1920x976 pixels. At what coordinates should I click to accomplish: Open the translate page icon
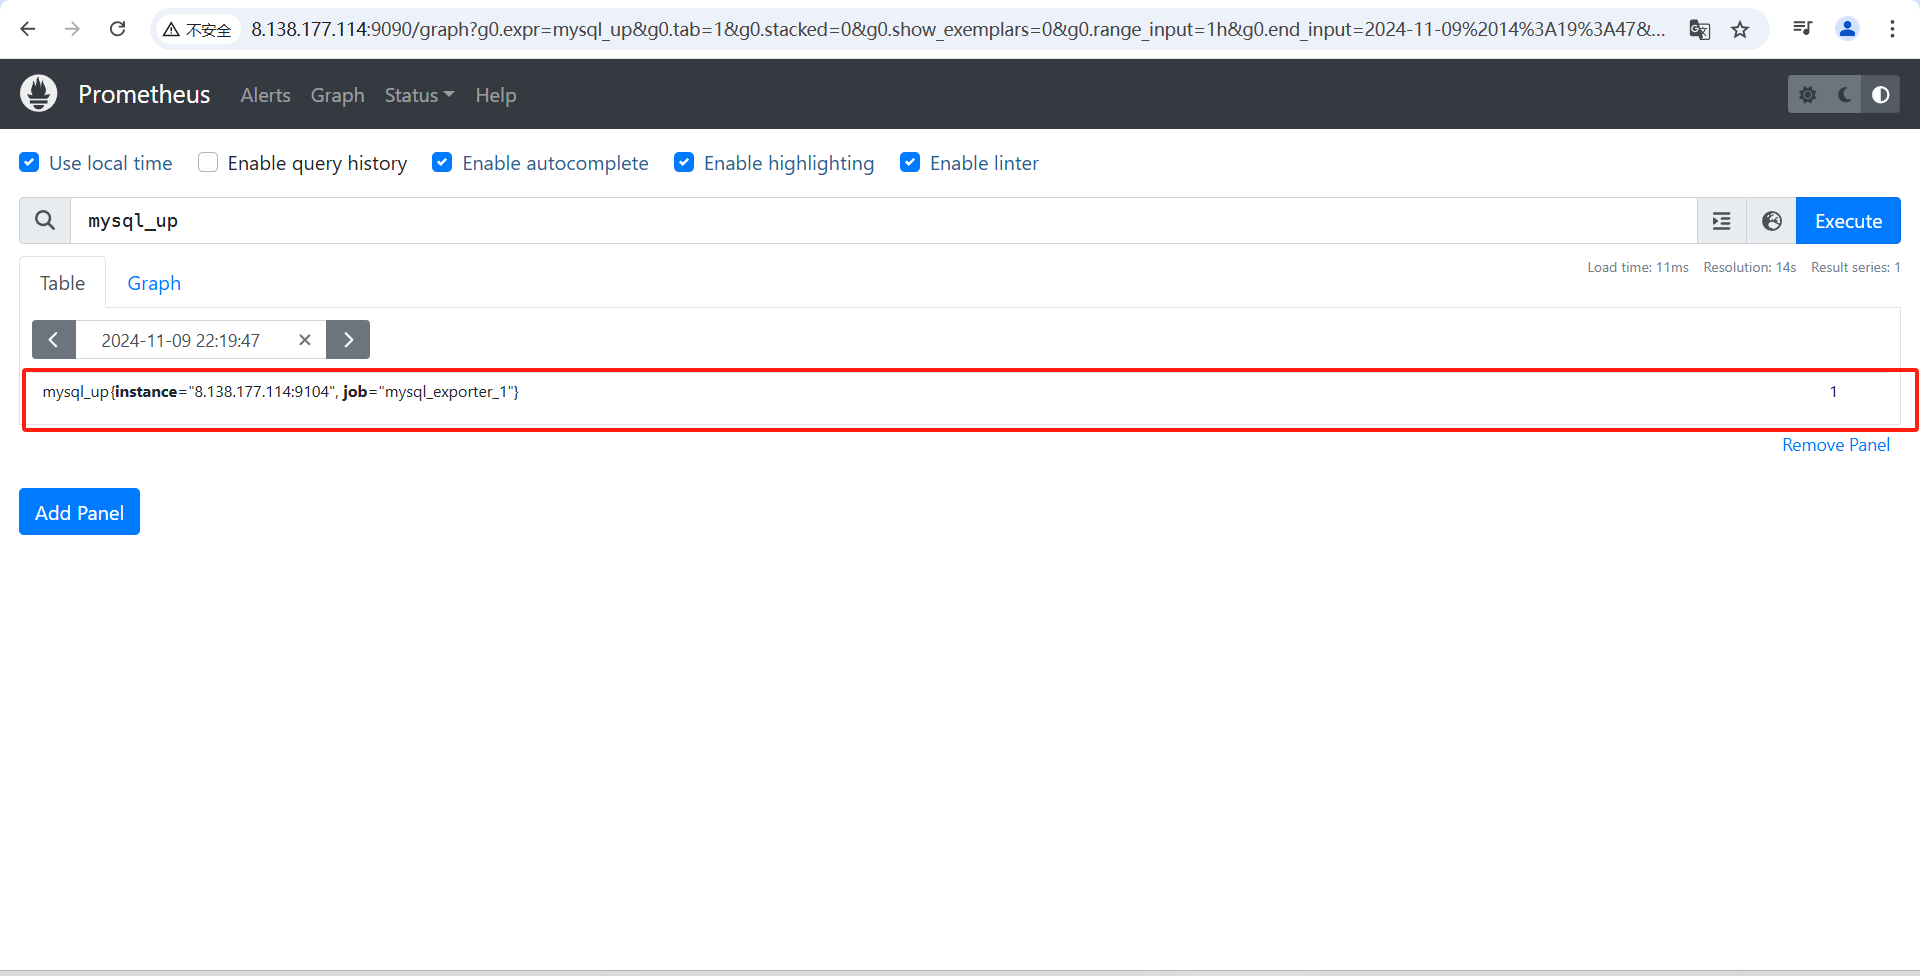(x=1699, y=29)
